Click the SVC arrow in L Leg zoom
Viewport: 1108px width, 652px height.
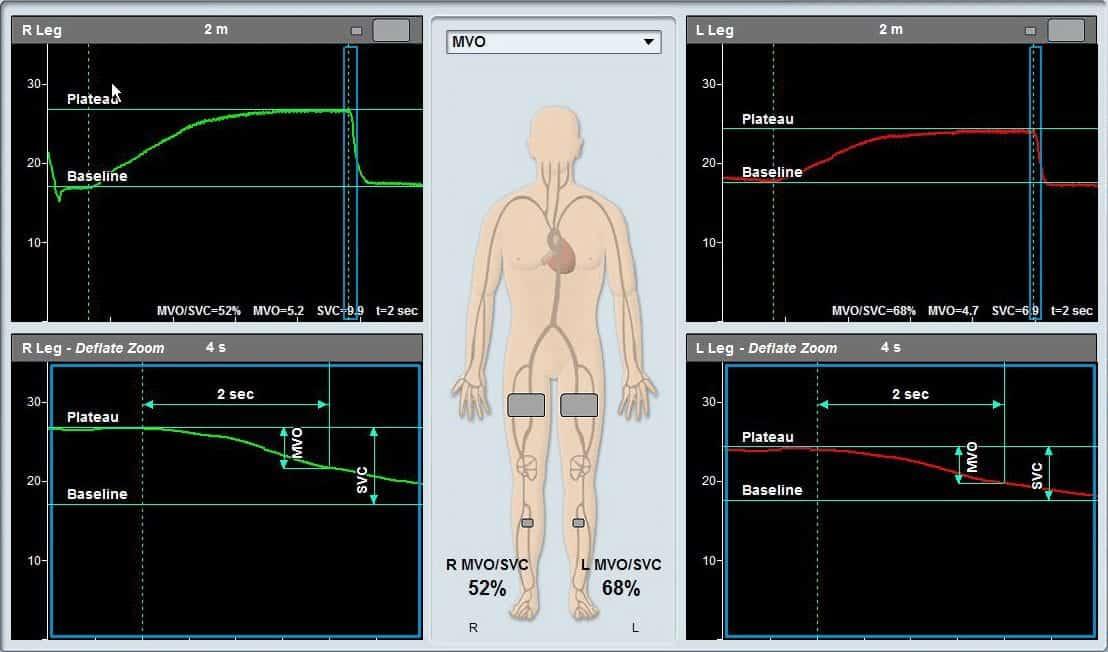1048,473
